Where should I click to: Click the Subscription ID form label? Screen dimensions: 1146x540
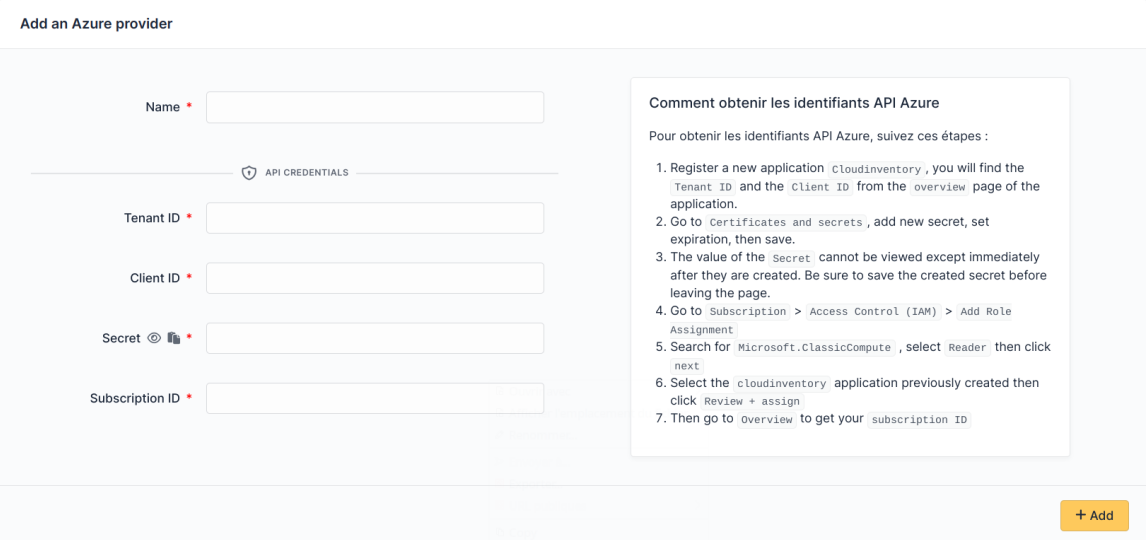[x=135, y=398]
